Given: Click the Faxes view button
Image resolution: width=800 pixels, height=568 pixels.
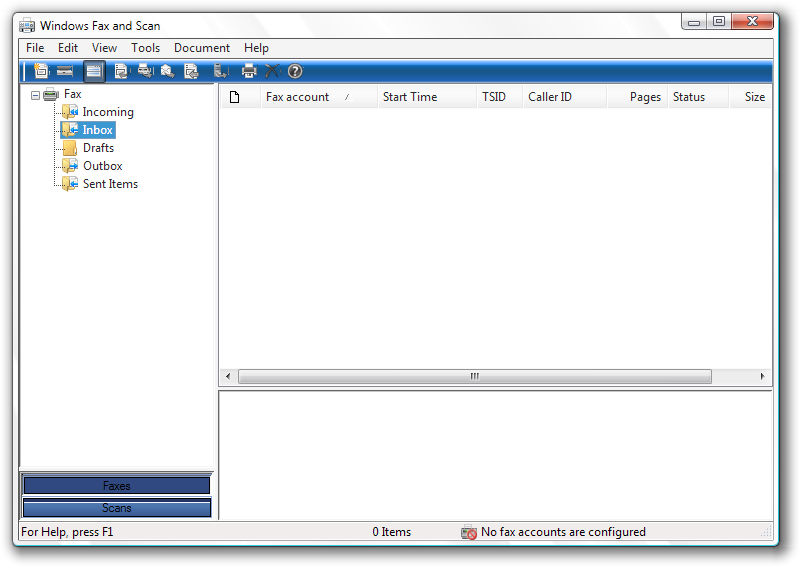Looking at the screenshot, I should tap(116, 486).
